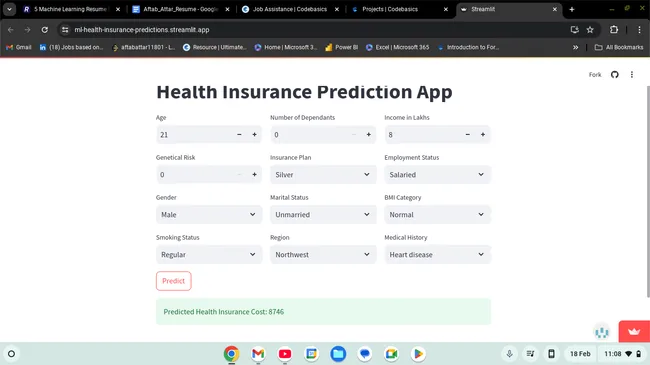Image resolution: width=650 pixels, height=365 pixels.
Task: Click the Predict button
Action: [173, 281]
